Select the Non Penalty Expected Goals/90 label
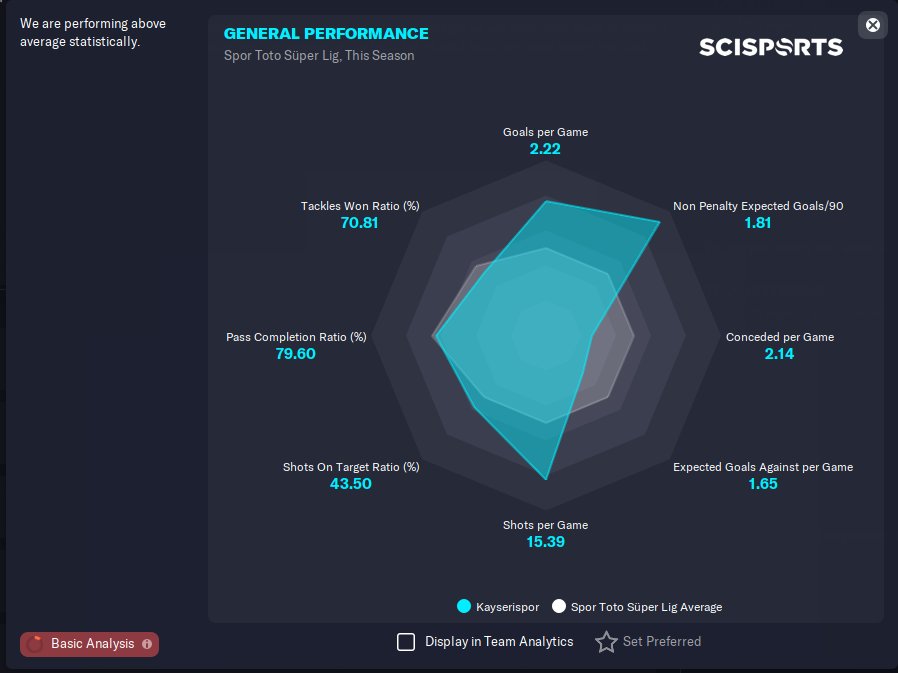 point(758,206)
